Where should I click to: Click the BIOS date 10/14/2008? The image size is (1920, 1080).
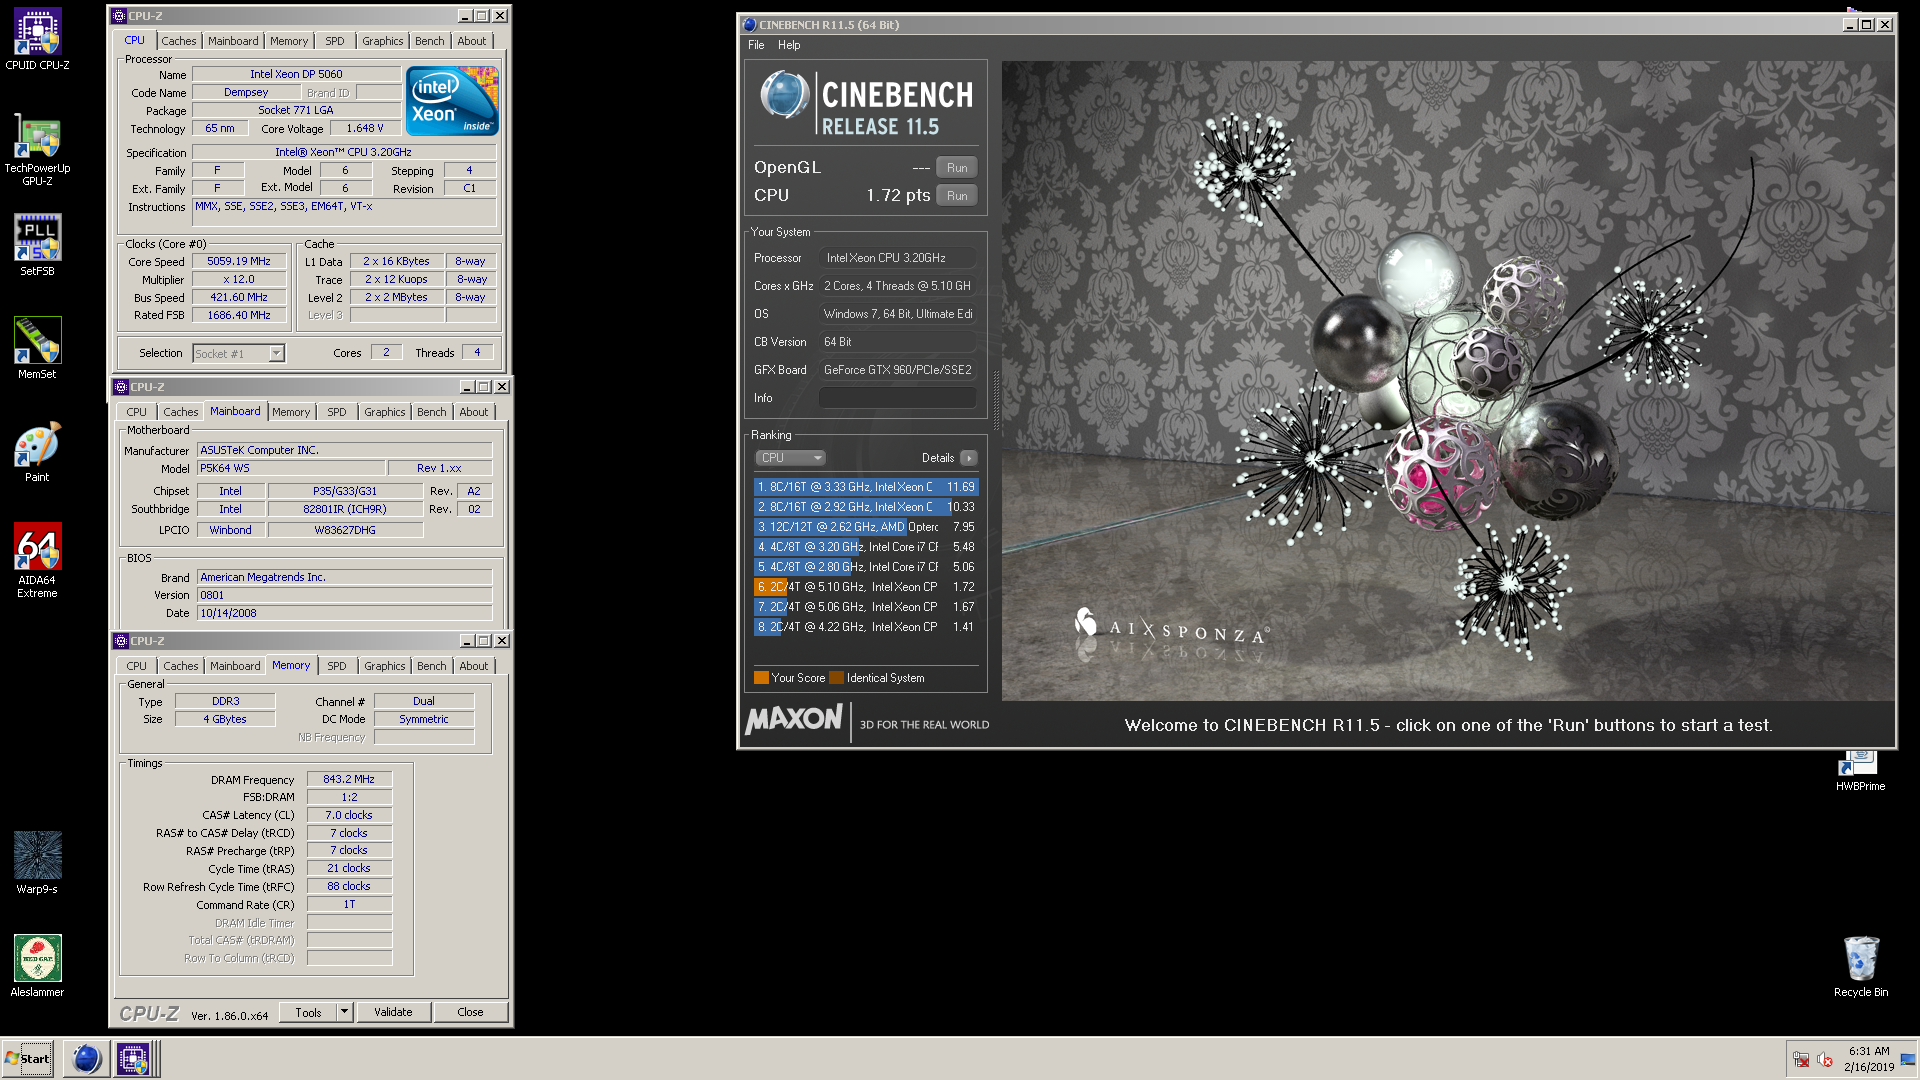[x=344, y=613]
